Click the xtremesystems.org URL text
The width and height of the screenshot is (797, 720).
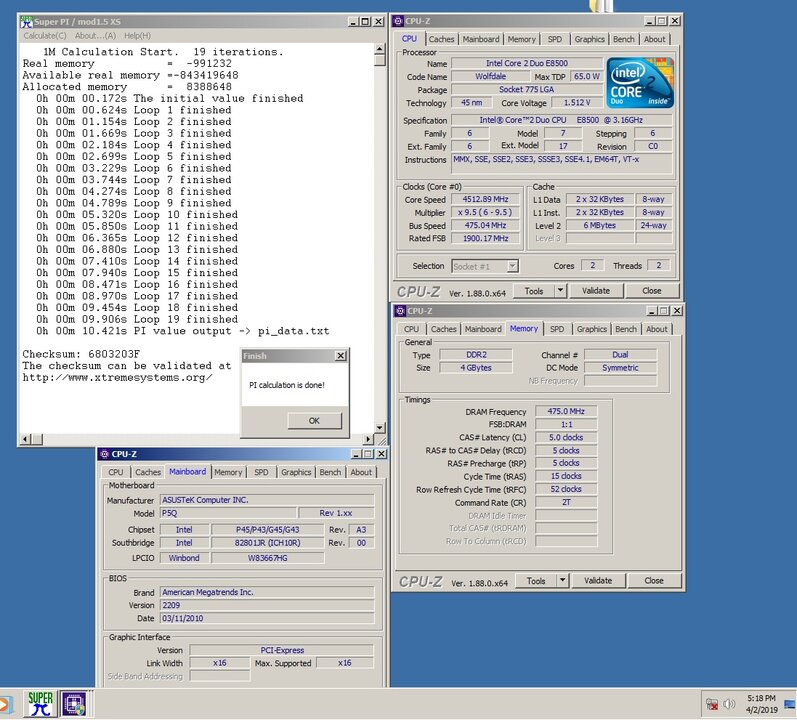coord(117,378)
